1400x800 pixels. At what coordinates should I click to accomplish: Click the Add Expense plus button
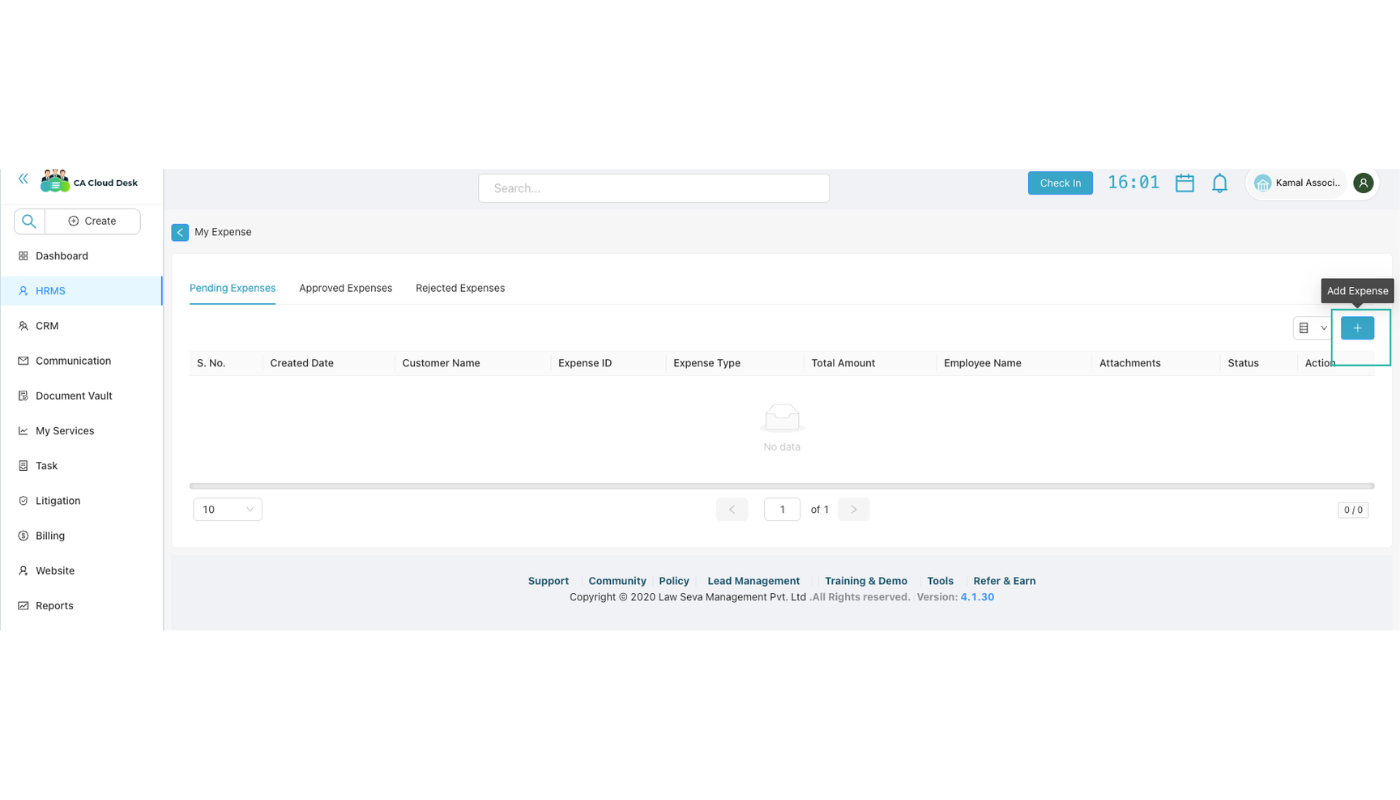pos(1357,327)
